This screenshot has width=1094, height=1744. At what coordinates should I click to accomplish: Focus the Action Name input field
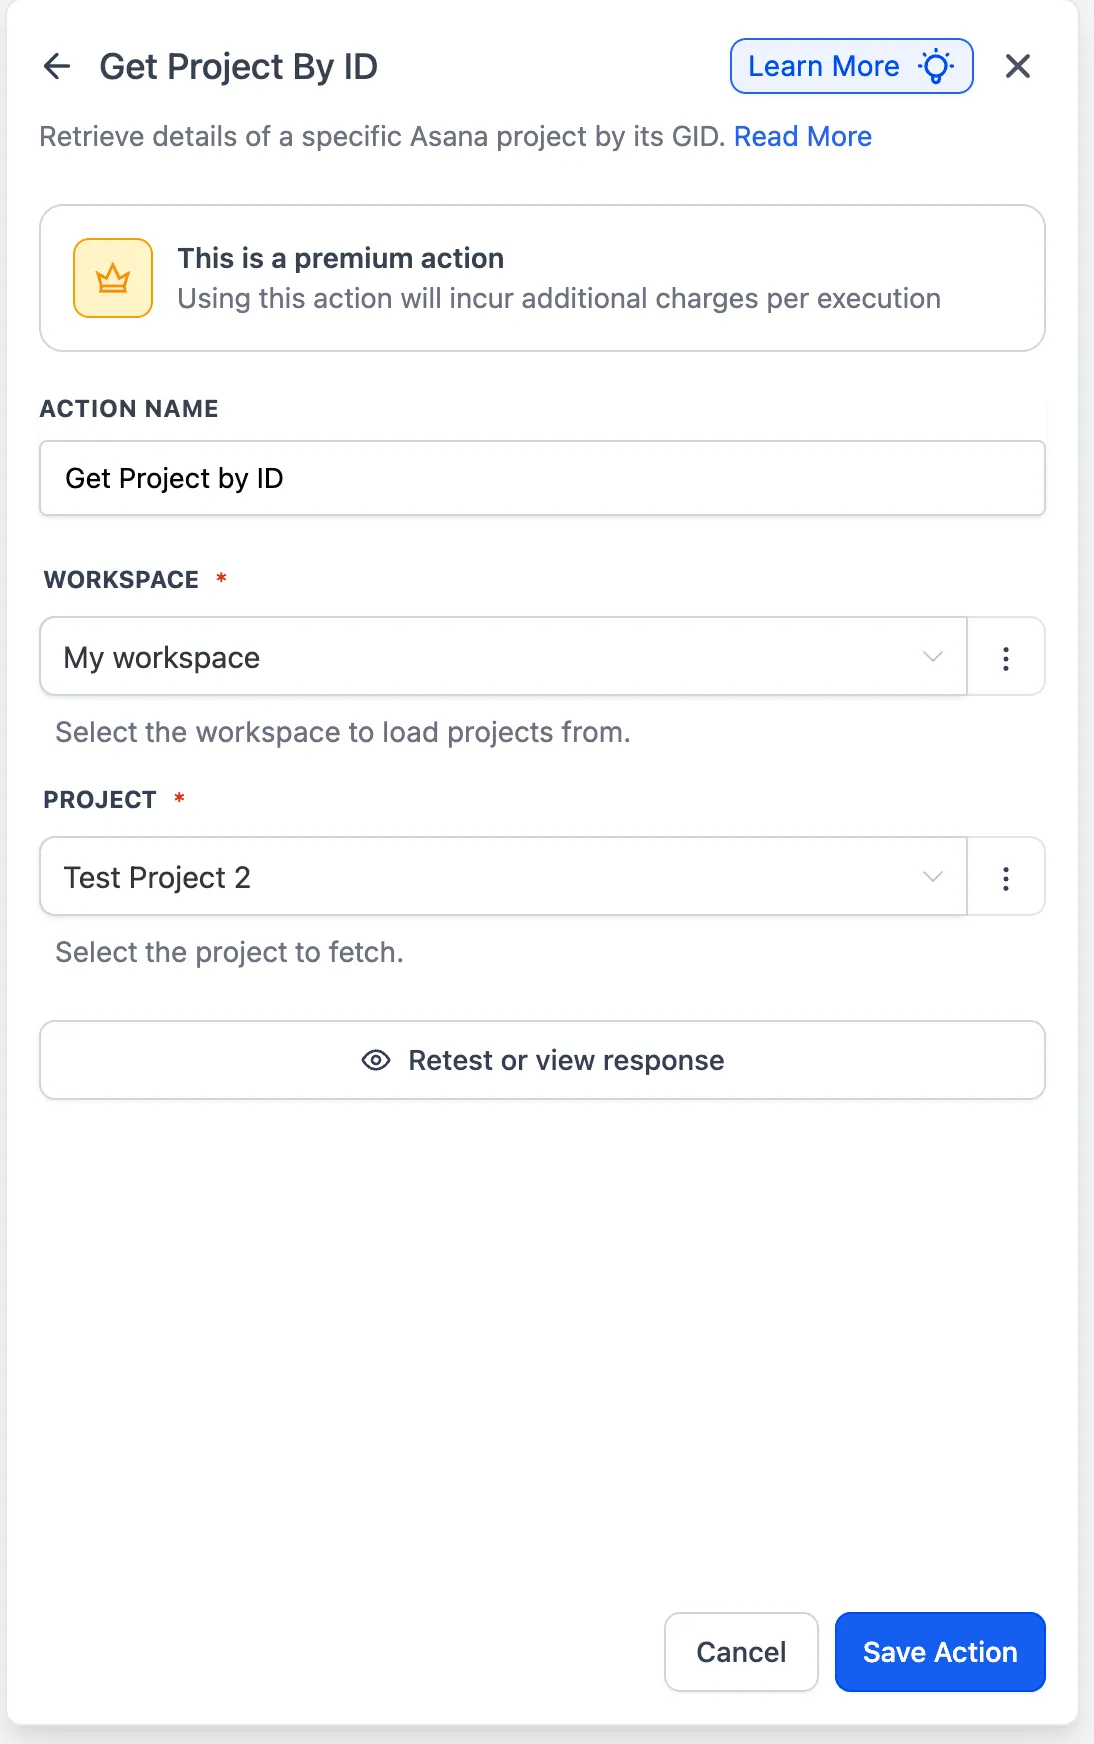pos(542,478)
